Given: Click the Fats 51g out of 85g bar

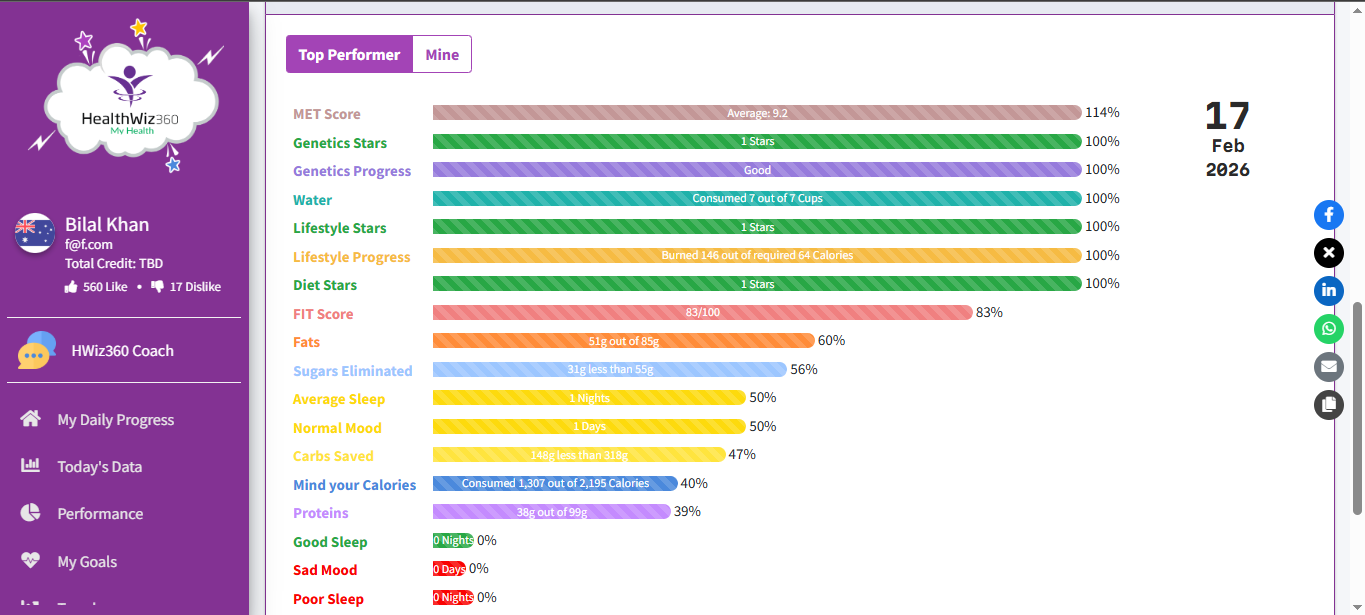Looking at the screenshot, I should 624,341.
